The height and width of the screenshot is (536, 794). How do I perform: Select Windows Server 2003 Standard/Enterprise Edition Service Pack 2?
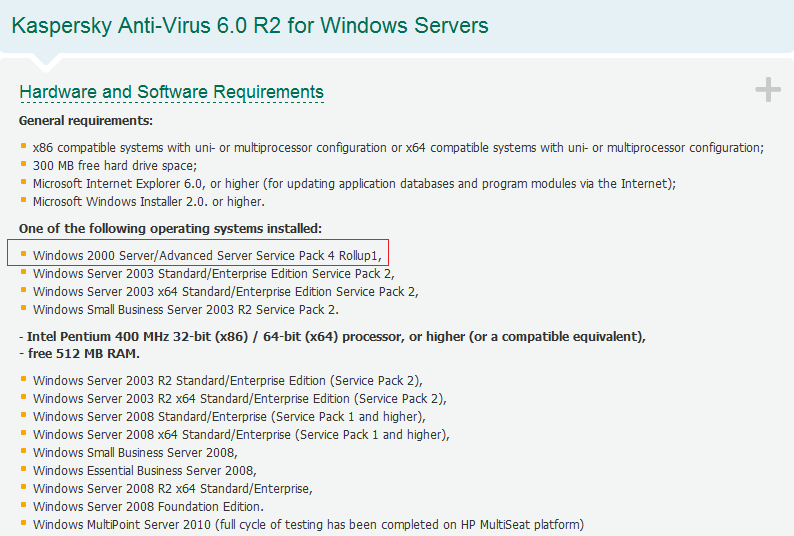click(x=213, y=274)
